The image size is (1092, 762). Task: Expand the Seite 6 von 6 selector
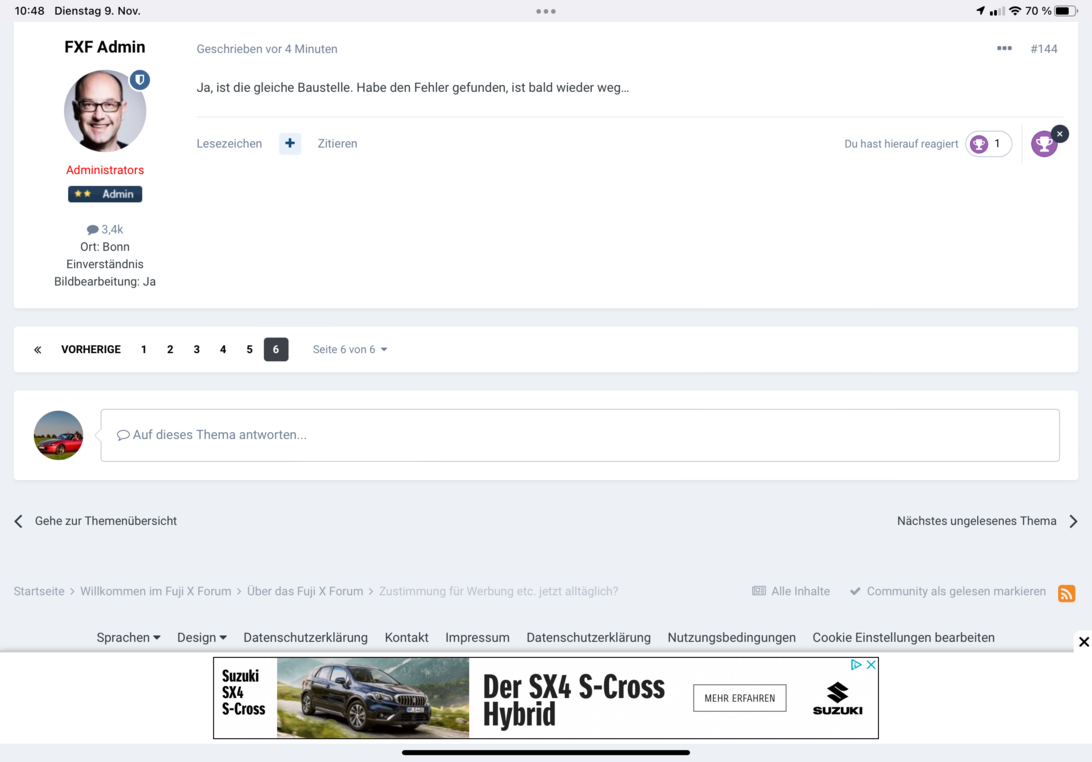click(350, 350)
